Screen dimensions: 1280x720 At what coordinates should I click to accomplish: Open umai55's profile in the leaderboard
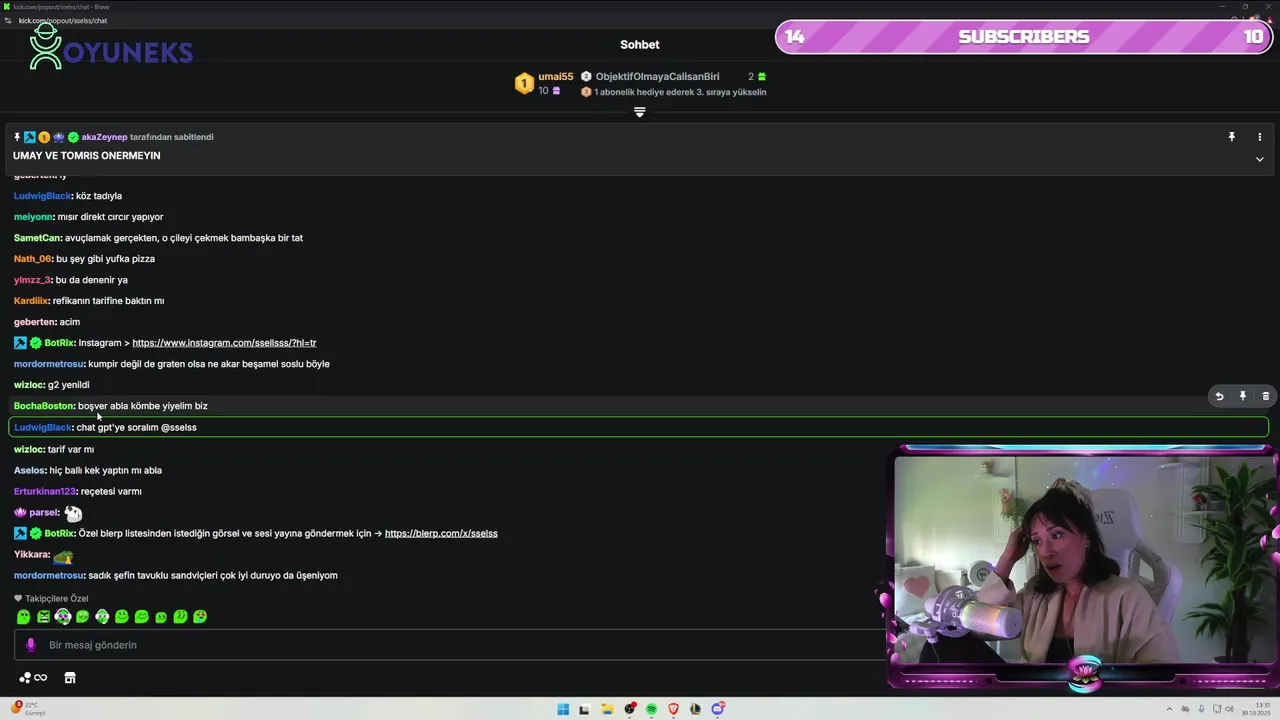556,77
